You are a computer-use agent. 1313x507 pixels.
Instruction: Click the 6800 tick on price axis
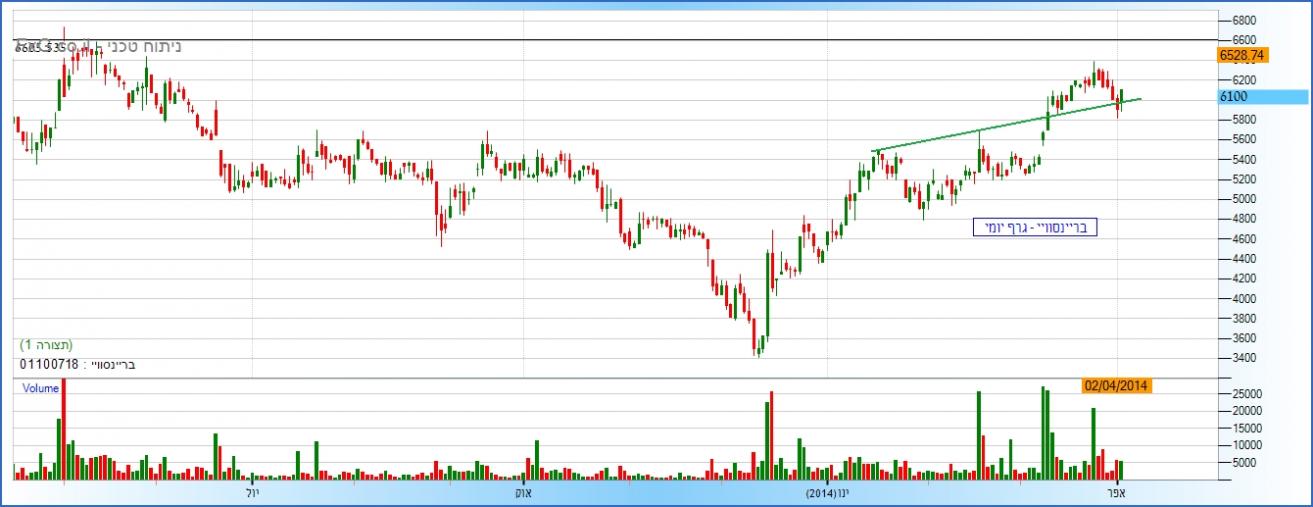1243,20
